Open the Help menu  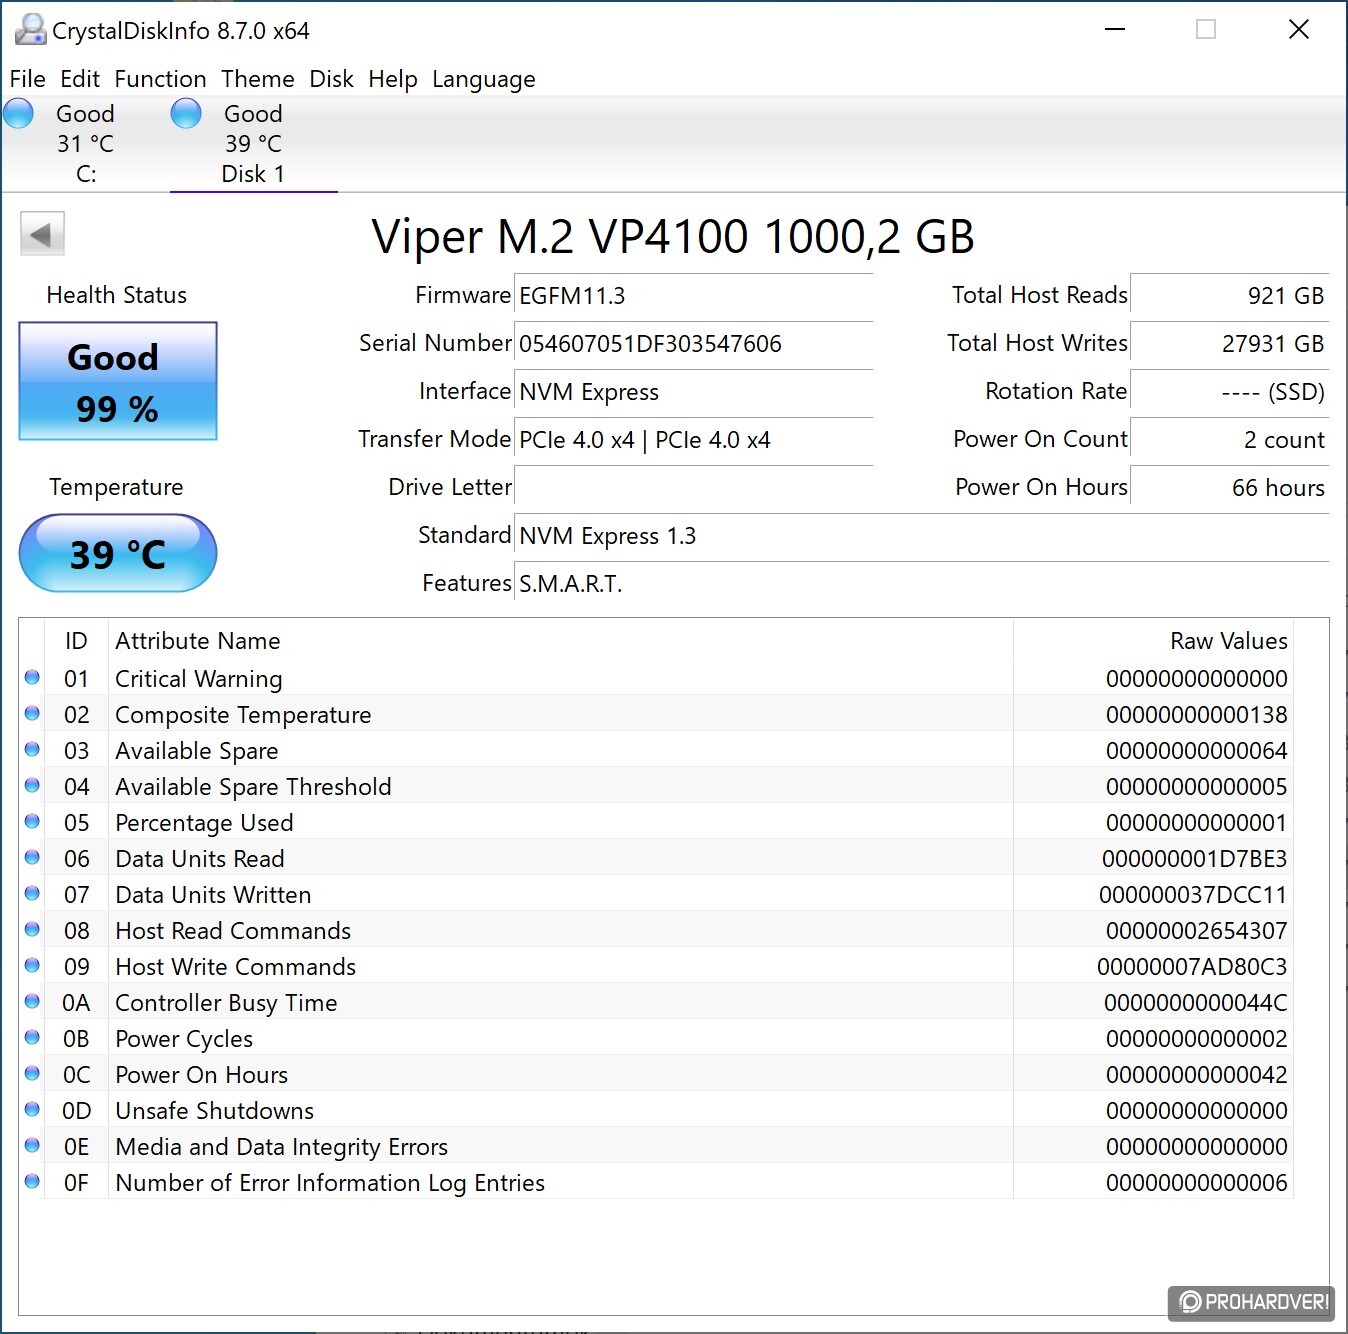pyautogui.click(x=393, y=79)
